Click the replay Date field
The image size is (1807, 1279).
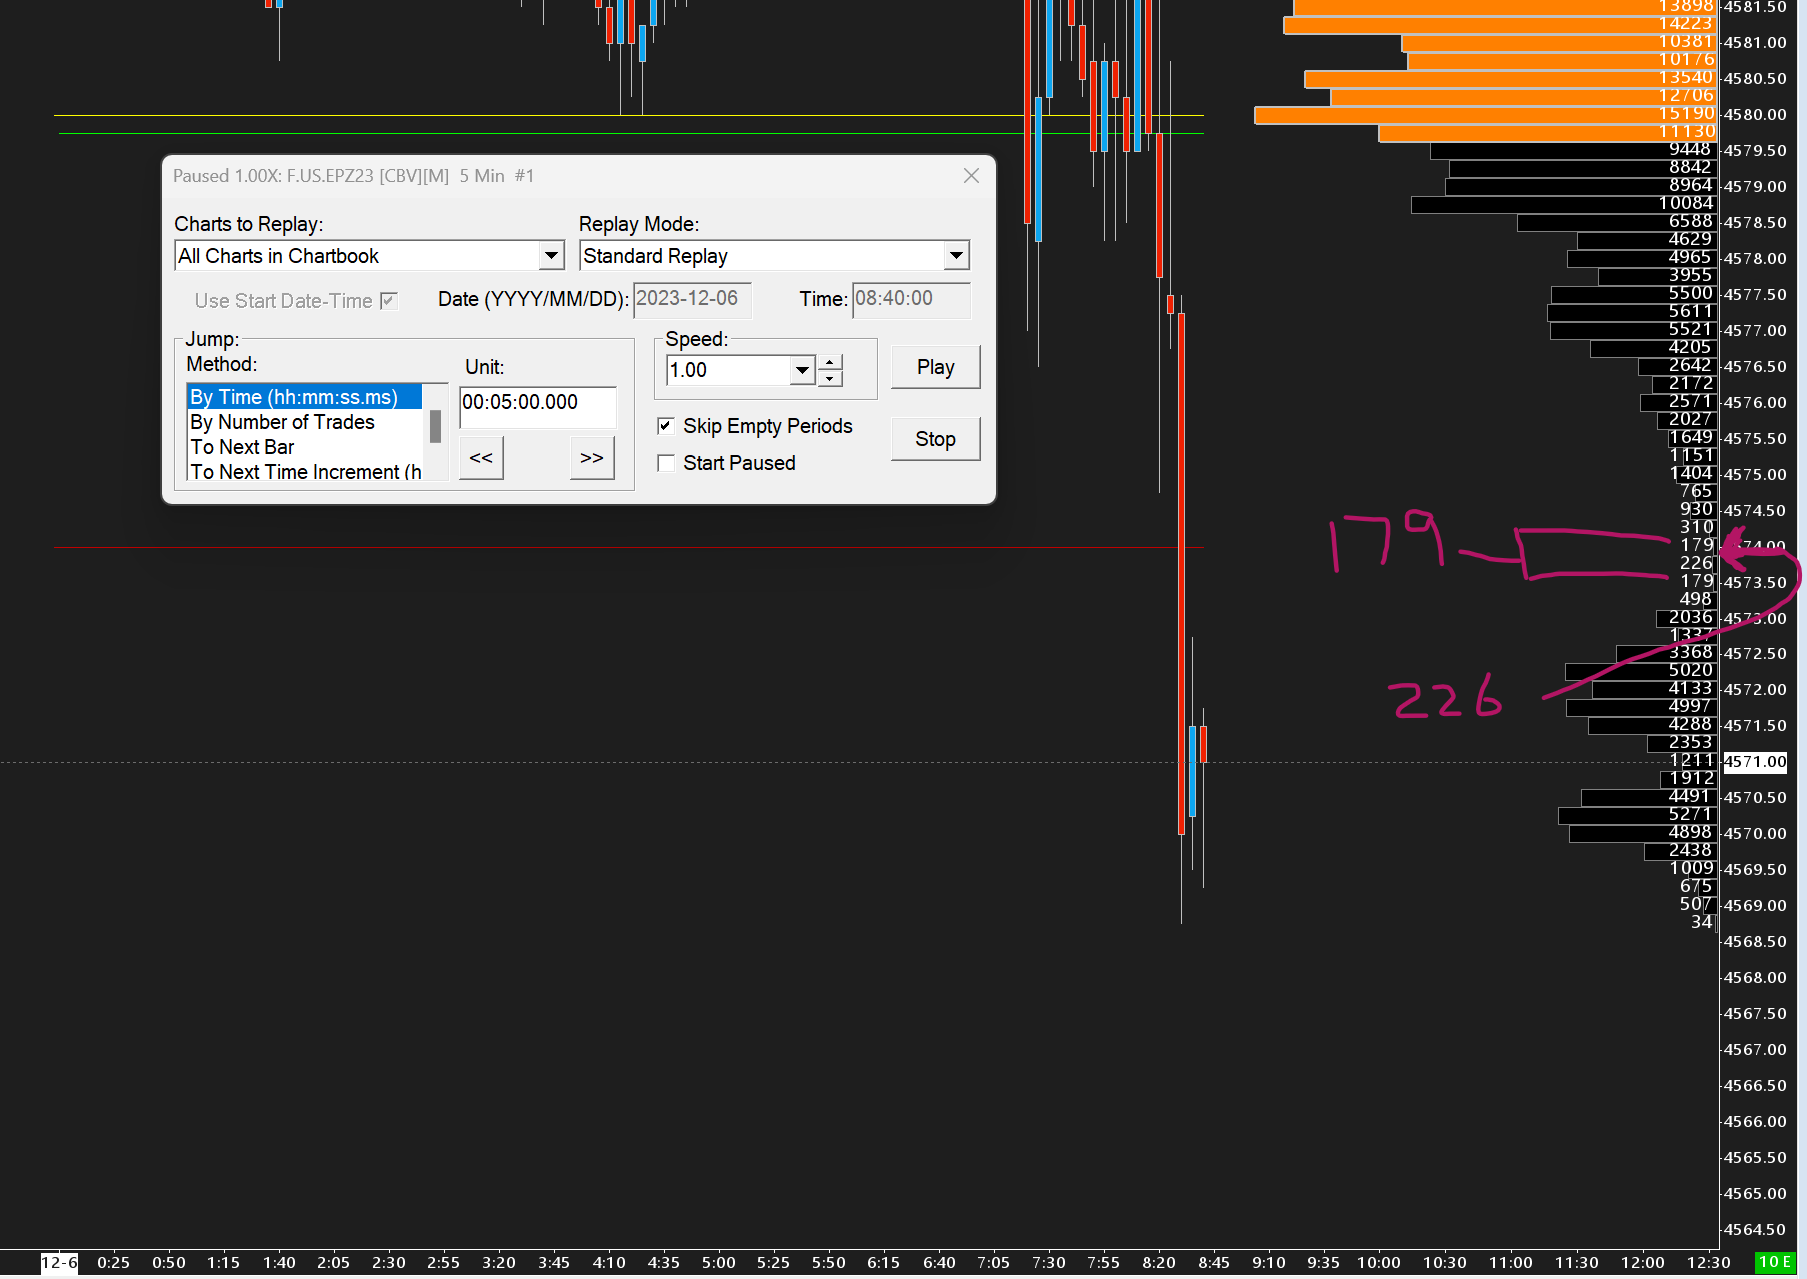pos(692,299)
